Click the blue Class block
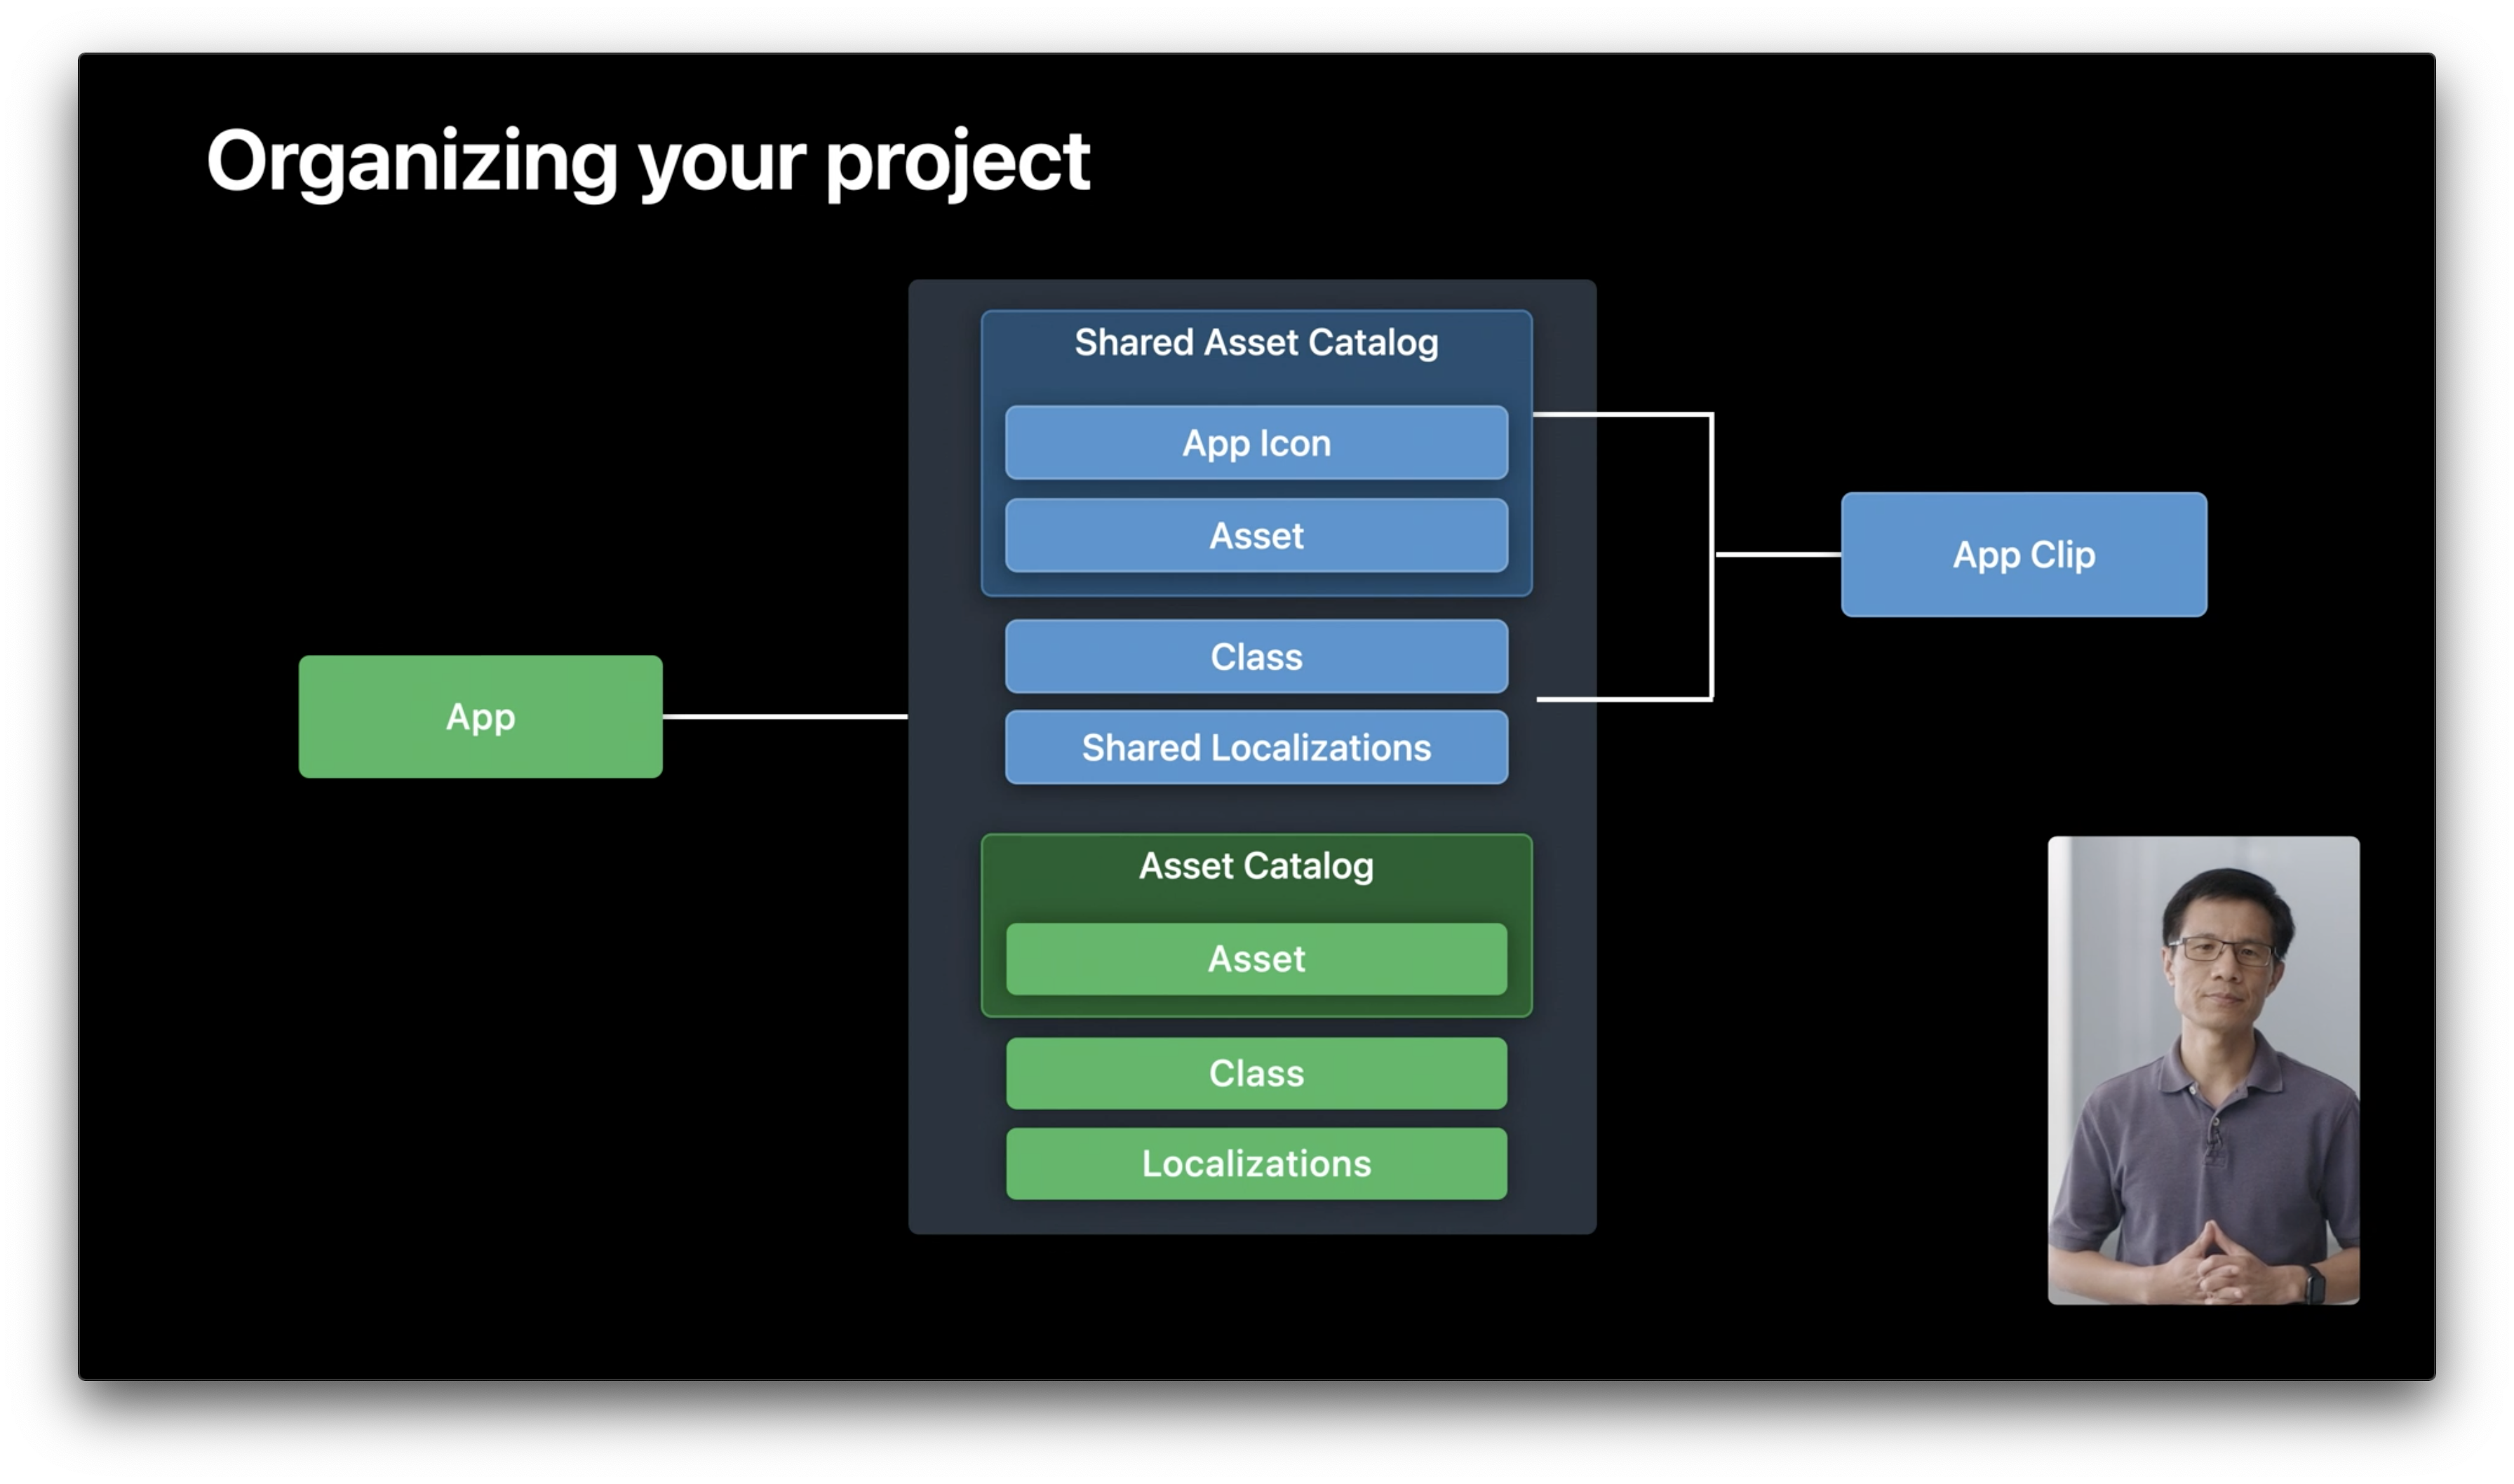 coord(1256,656)
